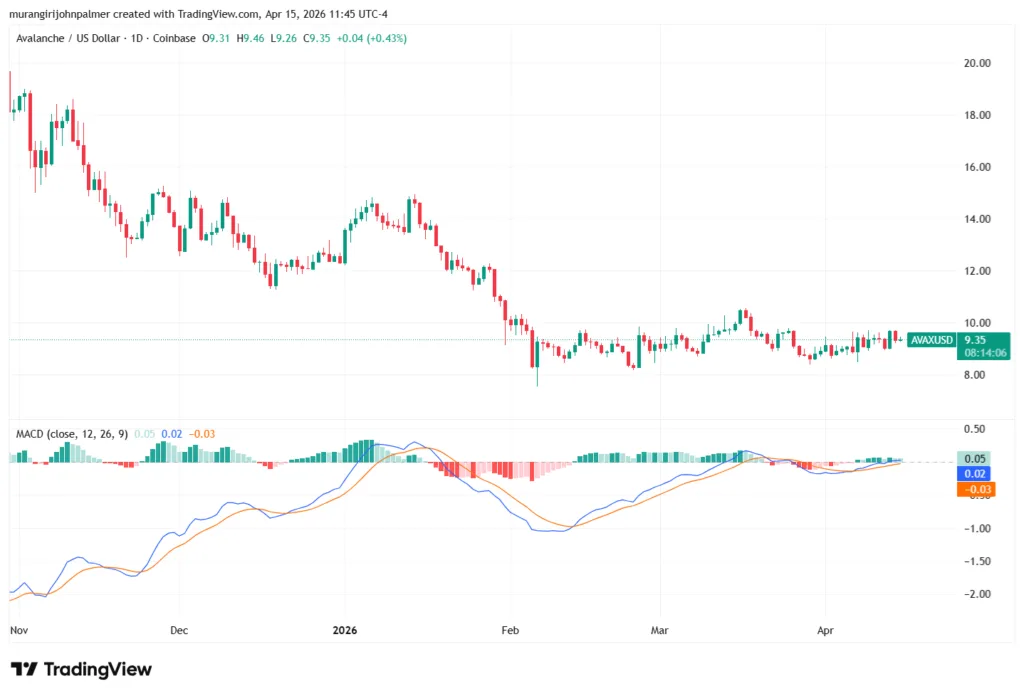Viewport: 1024px width, 696px height.
Task: Open the Coinbase exchange name in the legend
Action: point(172,38)
